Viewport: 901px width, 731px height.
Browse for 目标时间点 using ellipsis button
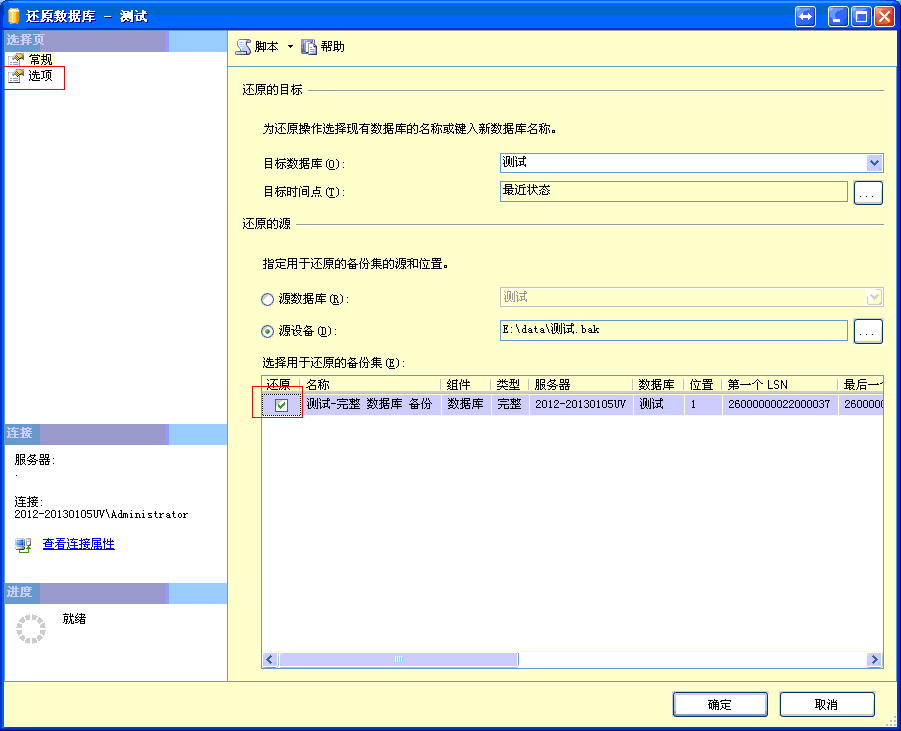tap(868, 193)
